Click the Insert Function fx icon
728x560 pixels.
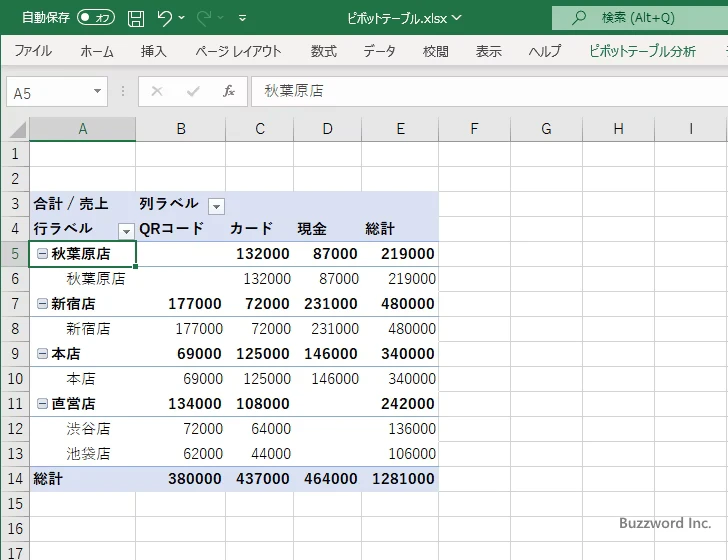[x=228, y=91]
